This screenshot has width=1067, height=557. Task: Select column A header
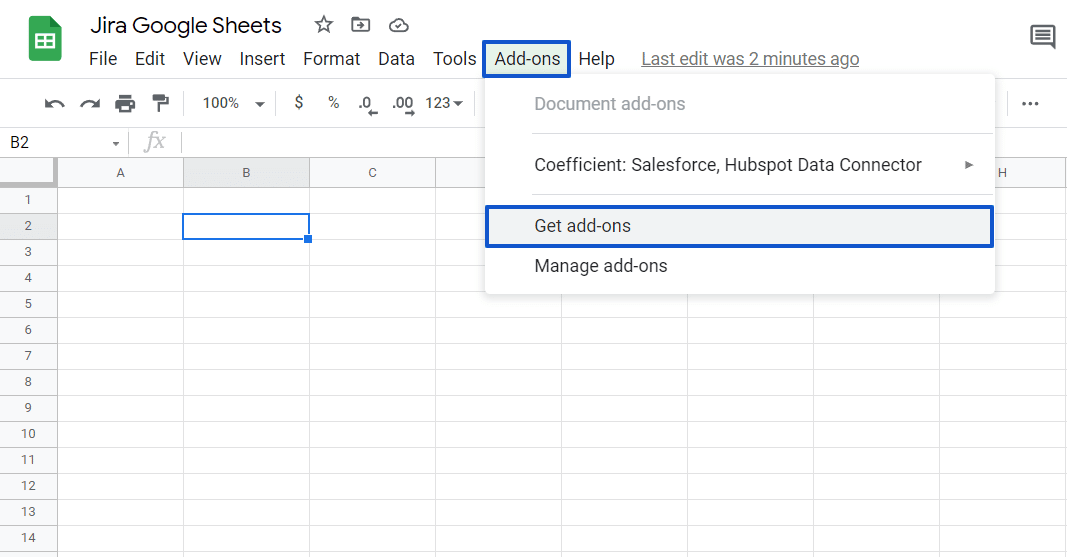pyautogui.click(x=120, y=173)
